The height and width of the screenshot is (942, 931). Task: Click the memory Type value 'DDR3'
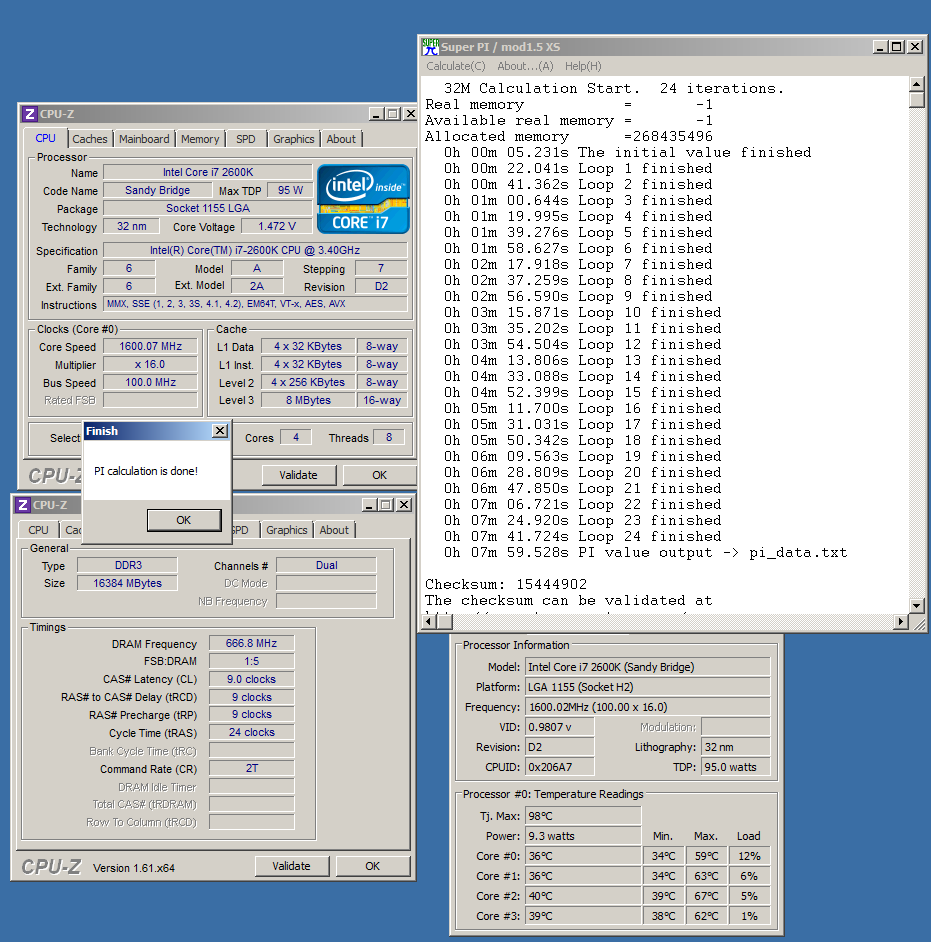128,565
